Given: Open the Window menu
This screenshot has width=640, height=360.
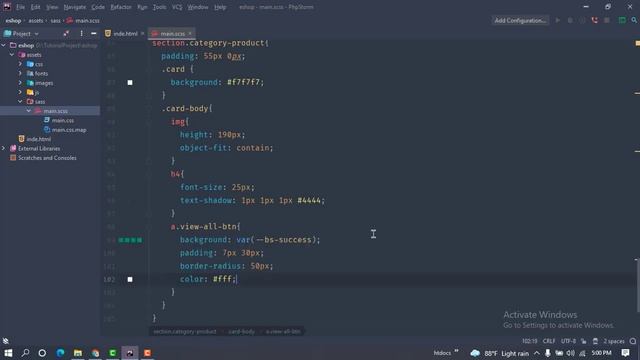Looking at the screenshot, I should point(198,7).
